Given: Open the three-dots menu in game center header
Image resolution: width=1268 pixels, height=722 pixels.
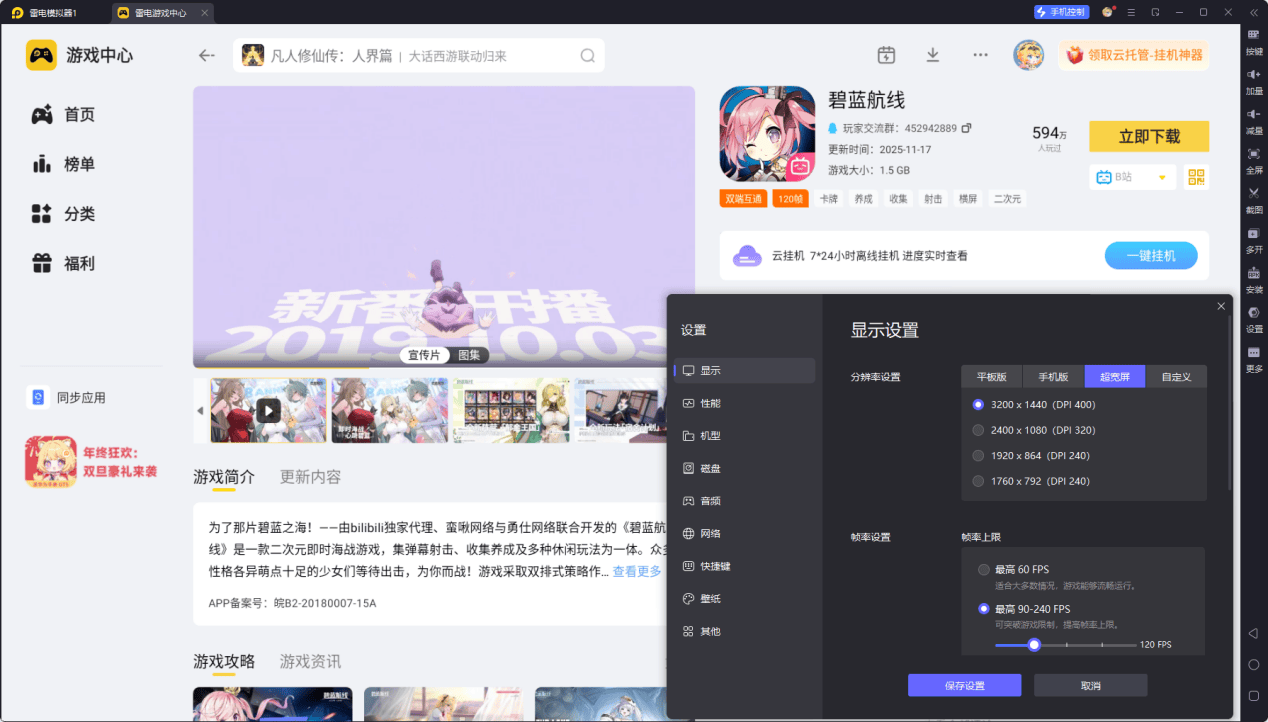Looking at the screenshot, I should pyautogui.click(x=980, y=55).
